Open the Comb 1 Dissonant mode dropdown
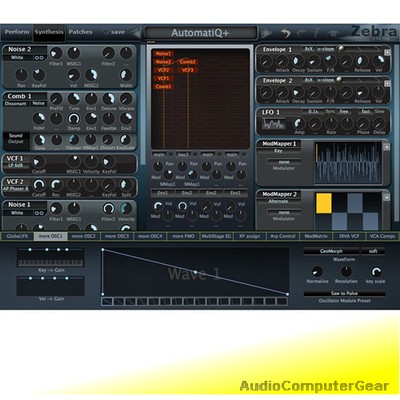This screenshot has width=400, height=400. click(16, 104)
